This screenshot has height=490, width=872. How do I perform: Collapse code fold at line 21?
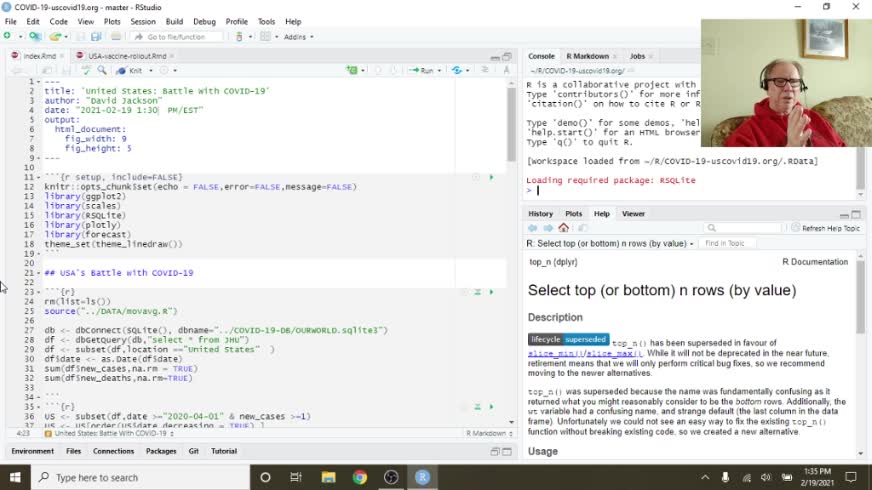(38, 273)
